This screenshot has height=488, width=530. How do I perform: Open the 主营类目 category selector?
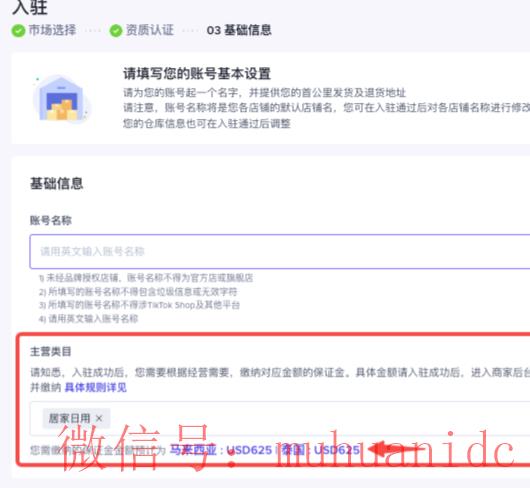click(x=280, y=418)
